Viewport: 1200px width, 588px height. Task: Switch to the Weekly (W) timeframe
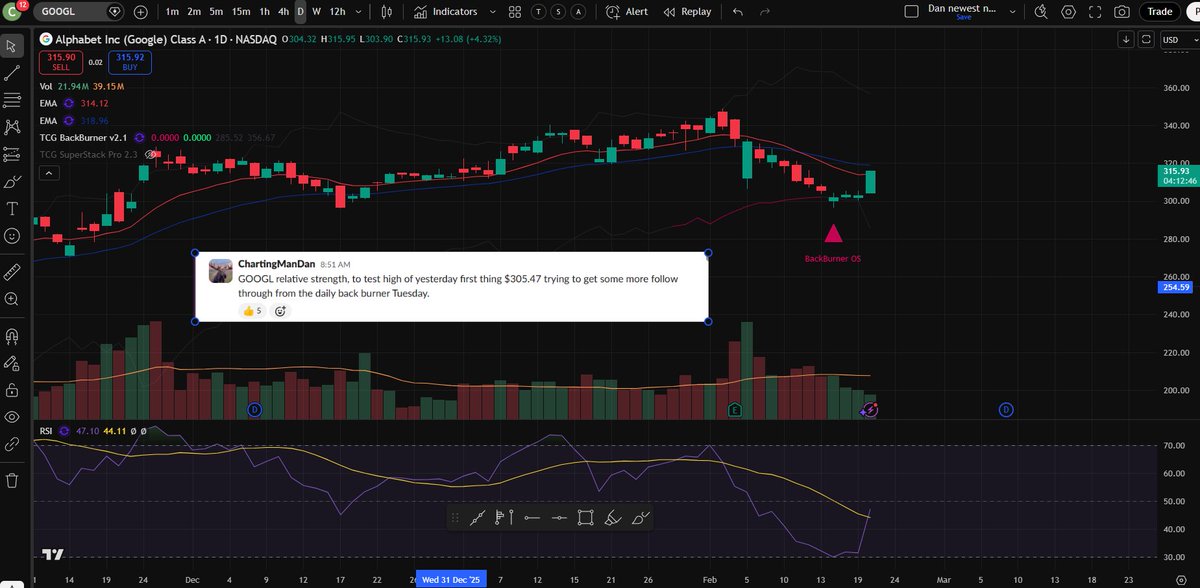tap(316, 12)
